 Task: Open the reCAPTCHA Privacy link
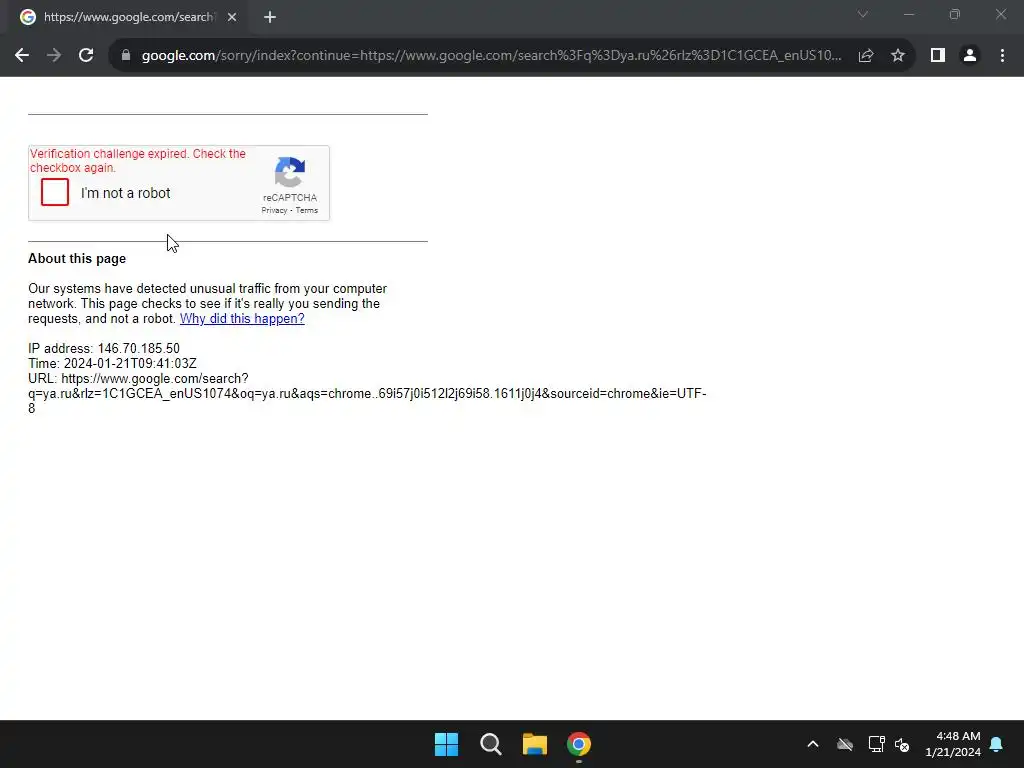[x=274, y=210]
